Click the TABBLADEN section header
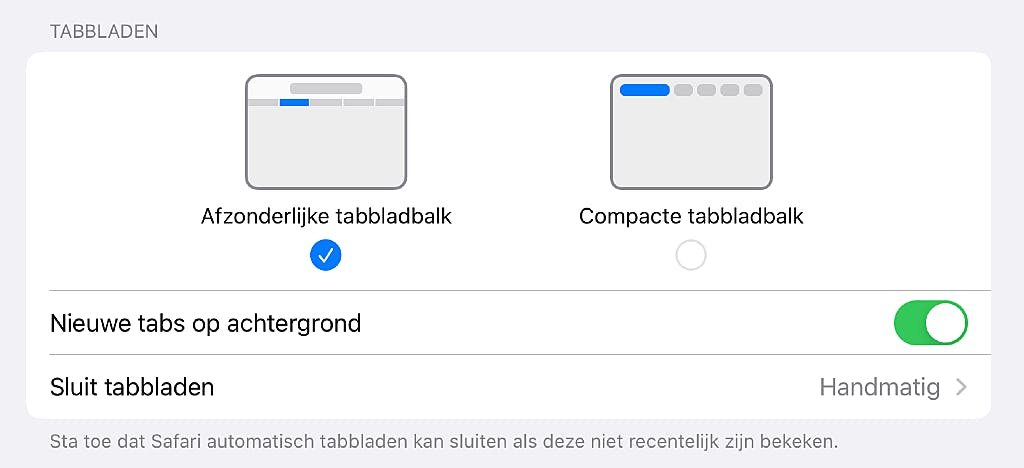The width and height of the screenshot is (1024, 468). (104, 31)
